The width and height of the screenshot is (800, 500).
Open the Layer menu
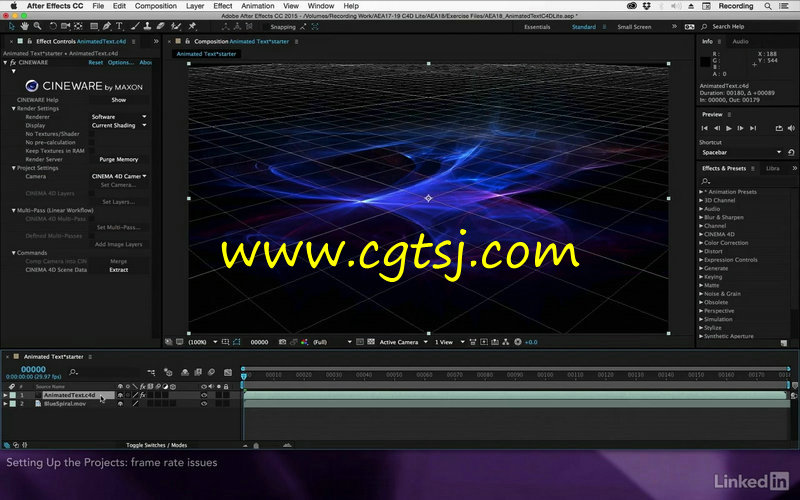195,6
